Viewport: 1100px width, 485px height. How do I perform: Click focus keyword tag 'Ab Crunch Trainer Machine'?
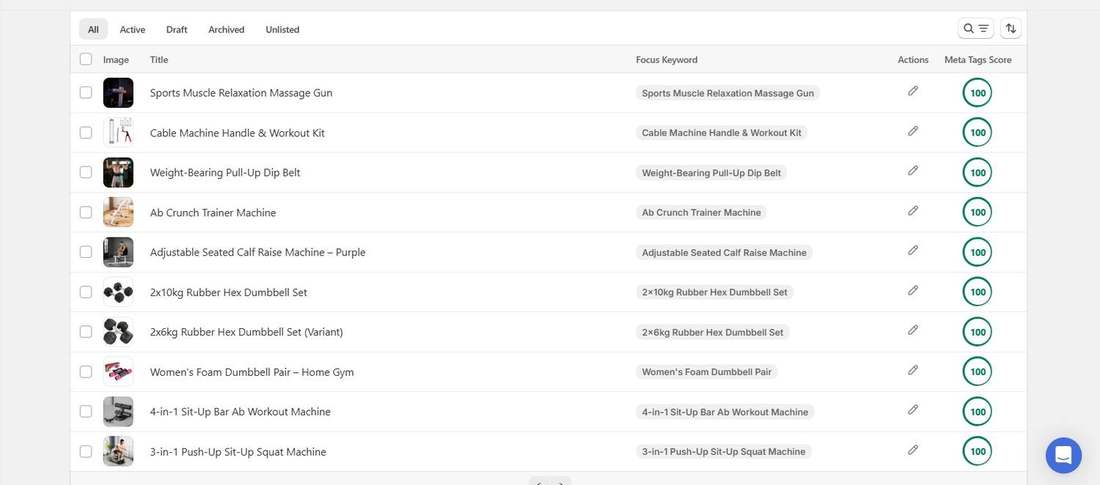tap(702, 213)
